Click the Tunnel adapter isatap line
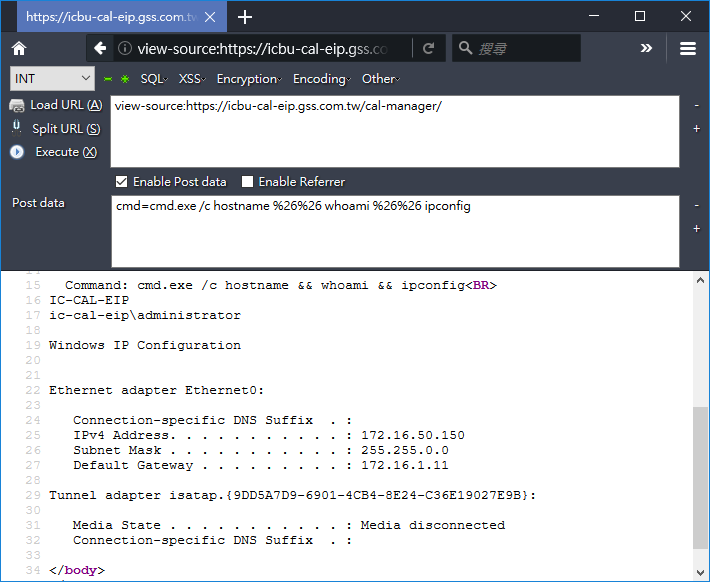Screen dimensions: 710x582 293,495
